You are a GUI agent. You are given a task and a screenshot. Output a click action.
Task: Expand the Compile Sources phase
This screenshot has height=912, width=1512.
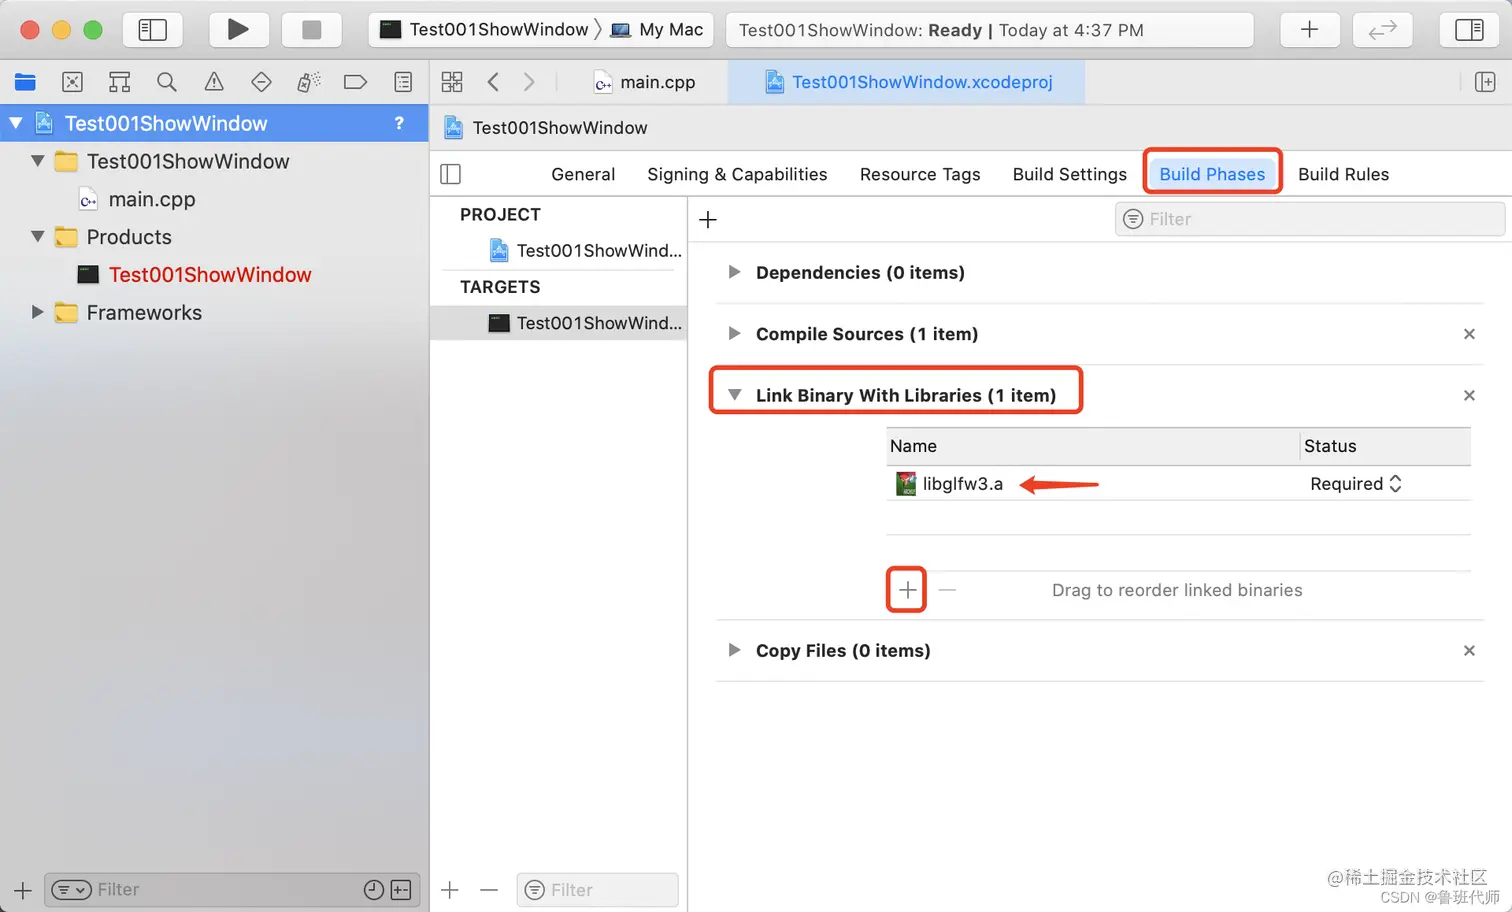[734, 333]
